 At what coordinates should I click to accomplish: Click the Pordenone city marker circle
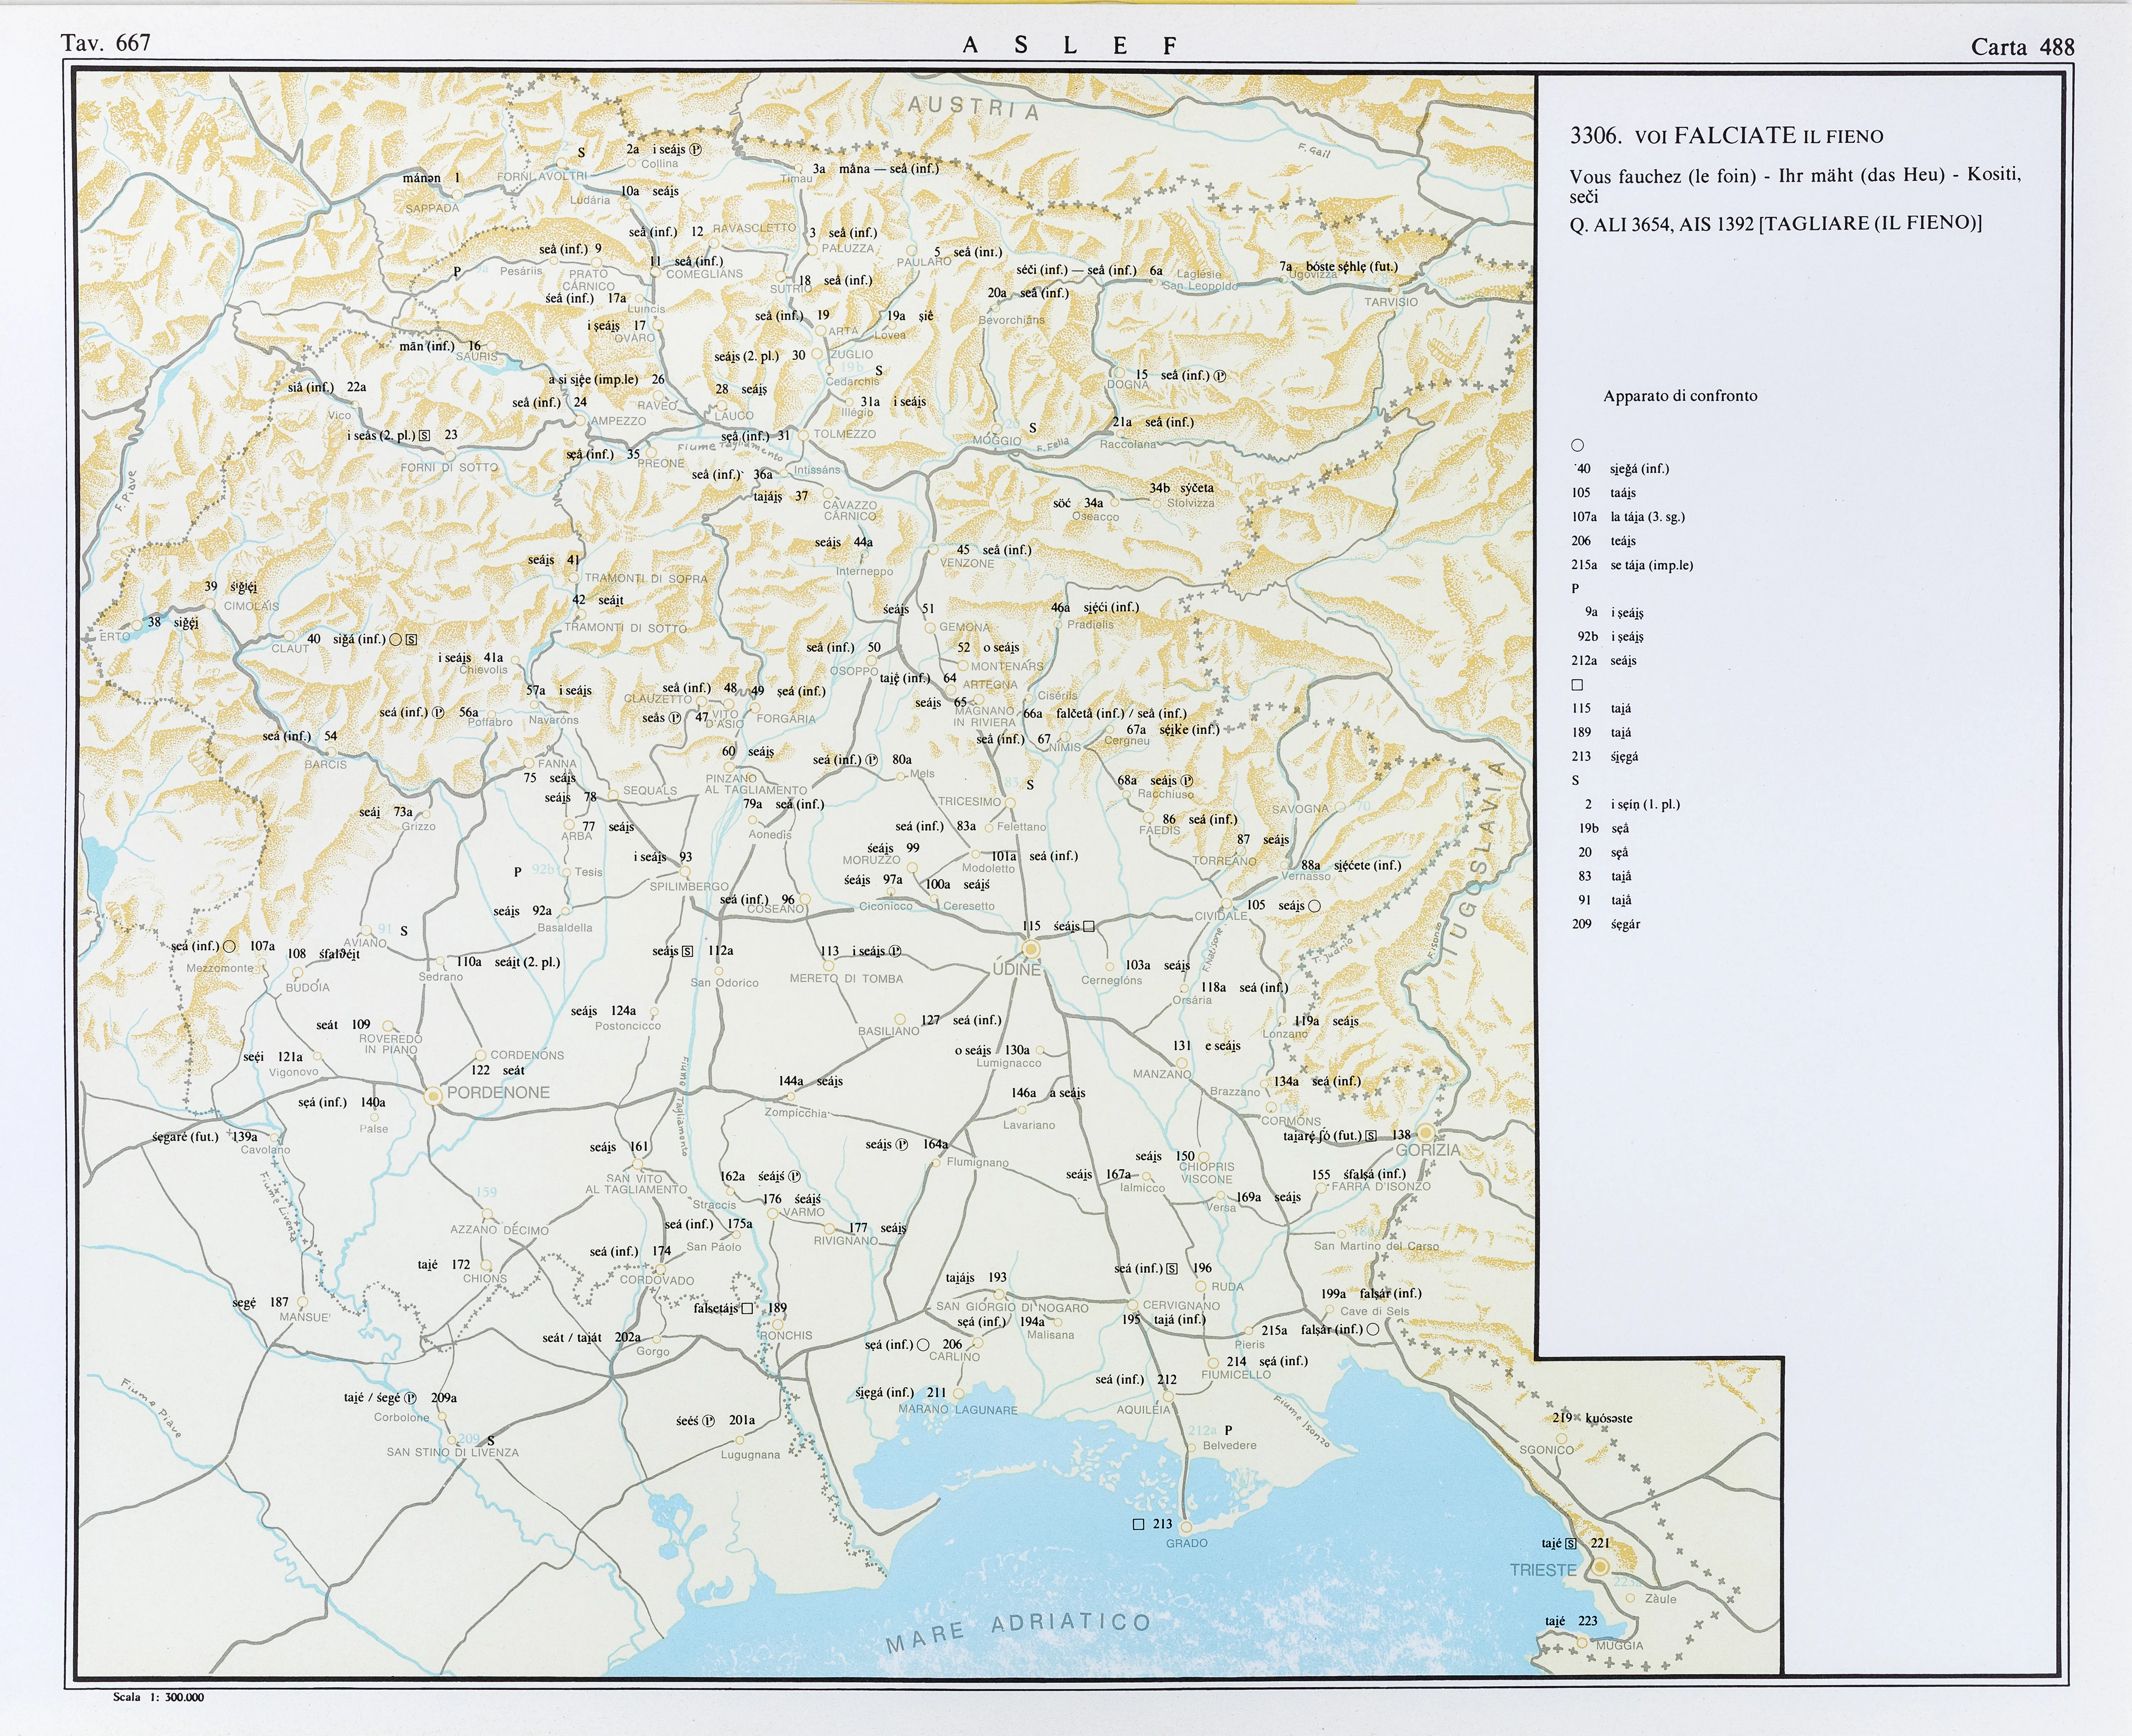433,1096
